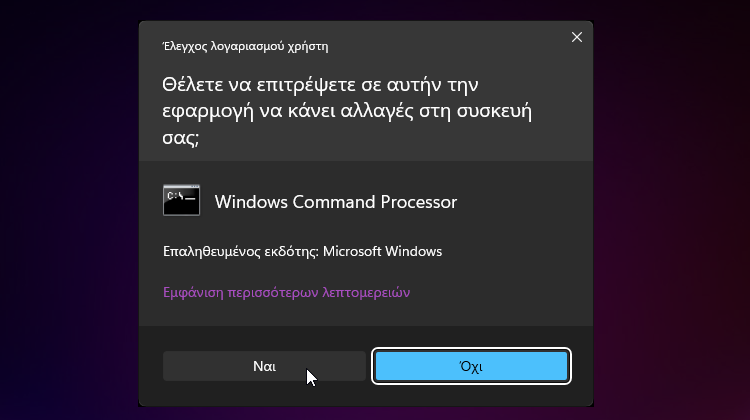The width and height of the screenshot is (750, 420).
Task: Click the Επαληθευμένος εκδότης label text
Action: tap(241, 252)
